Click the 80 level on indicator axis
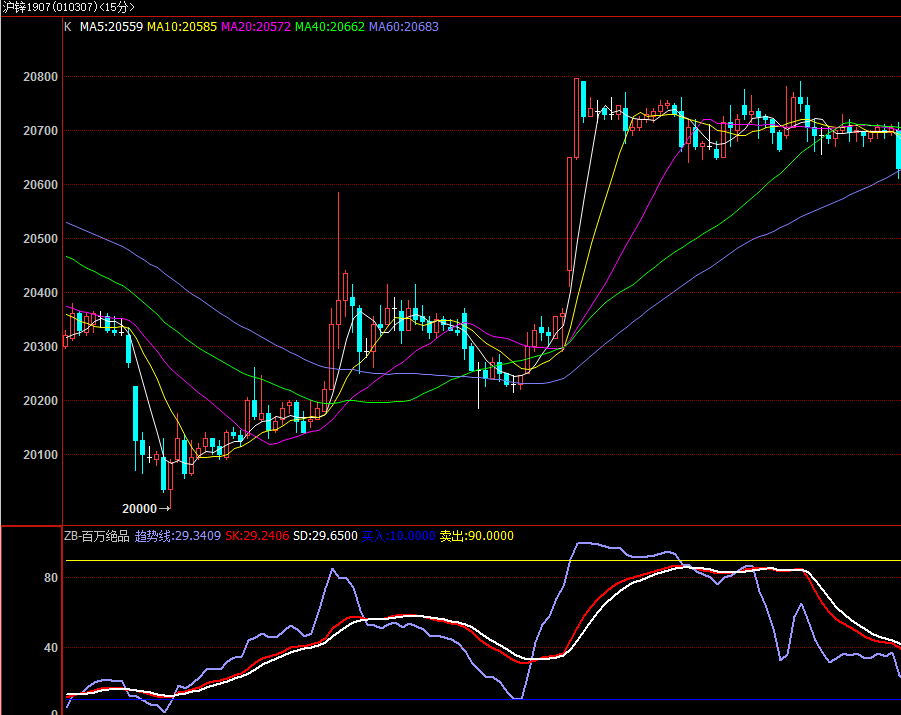Screen dimensions: 901x715 (x=51, y=578)
